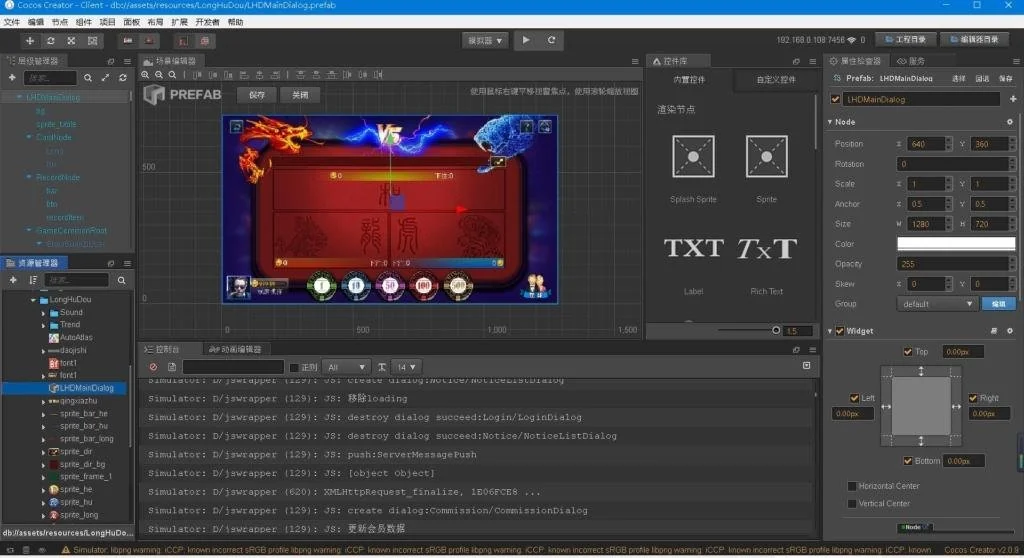Click the 工程目录 button

coord(909,40)
